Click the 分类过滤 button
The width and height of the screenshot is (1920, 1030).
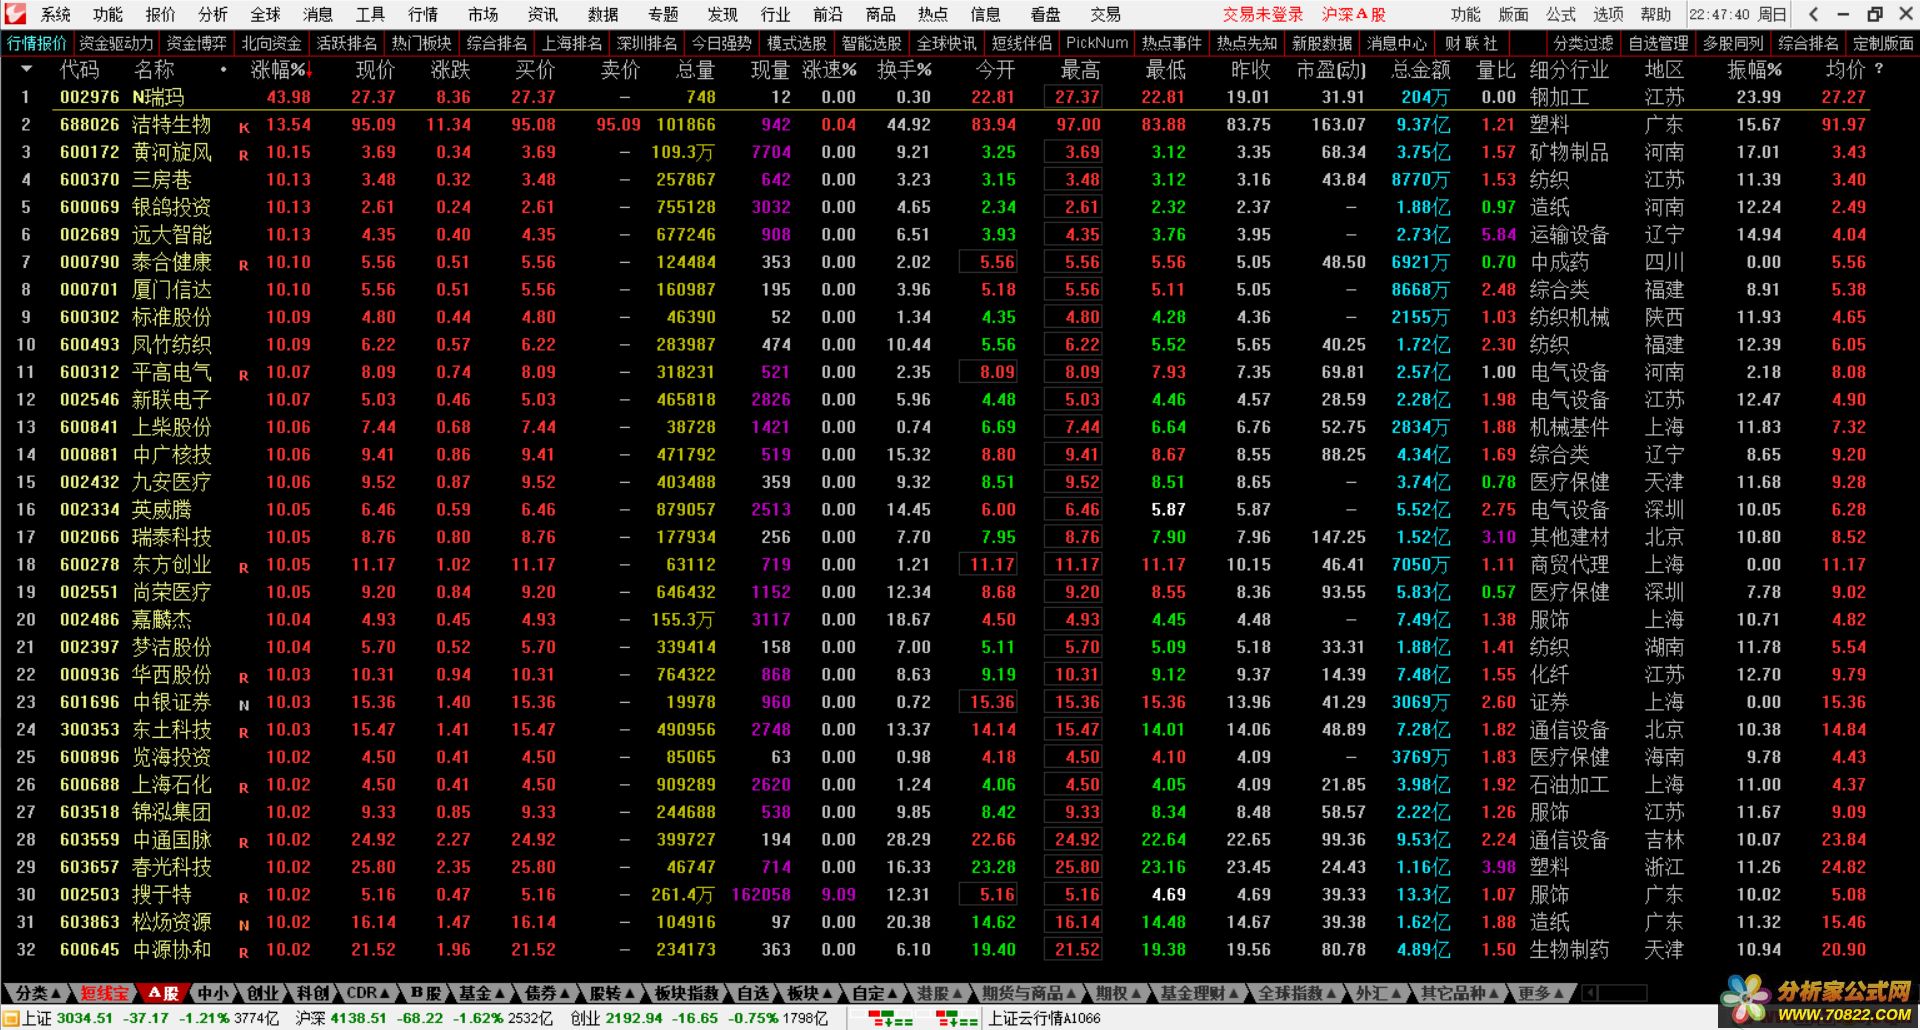coord(1583,43)
